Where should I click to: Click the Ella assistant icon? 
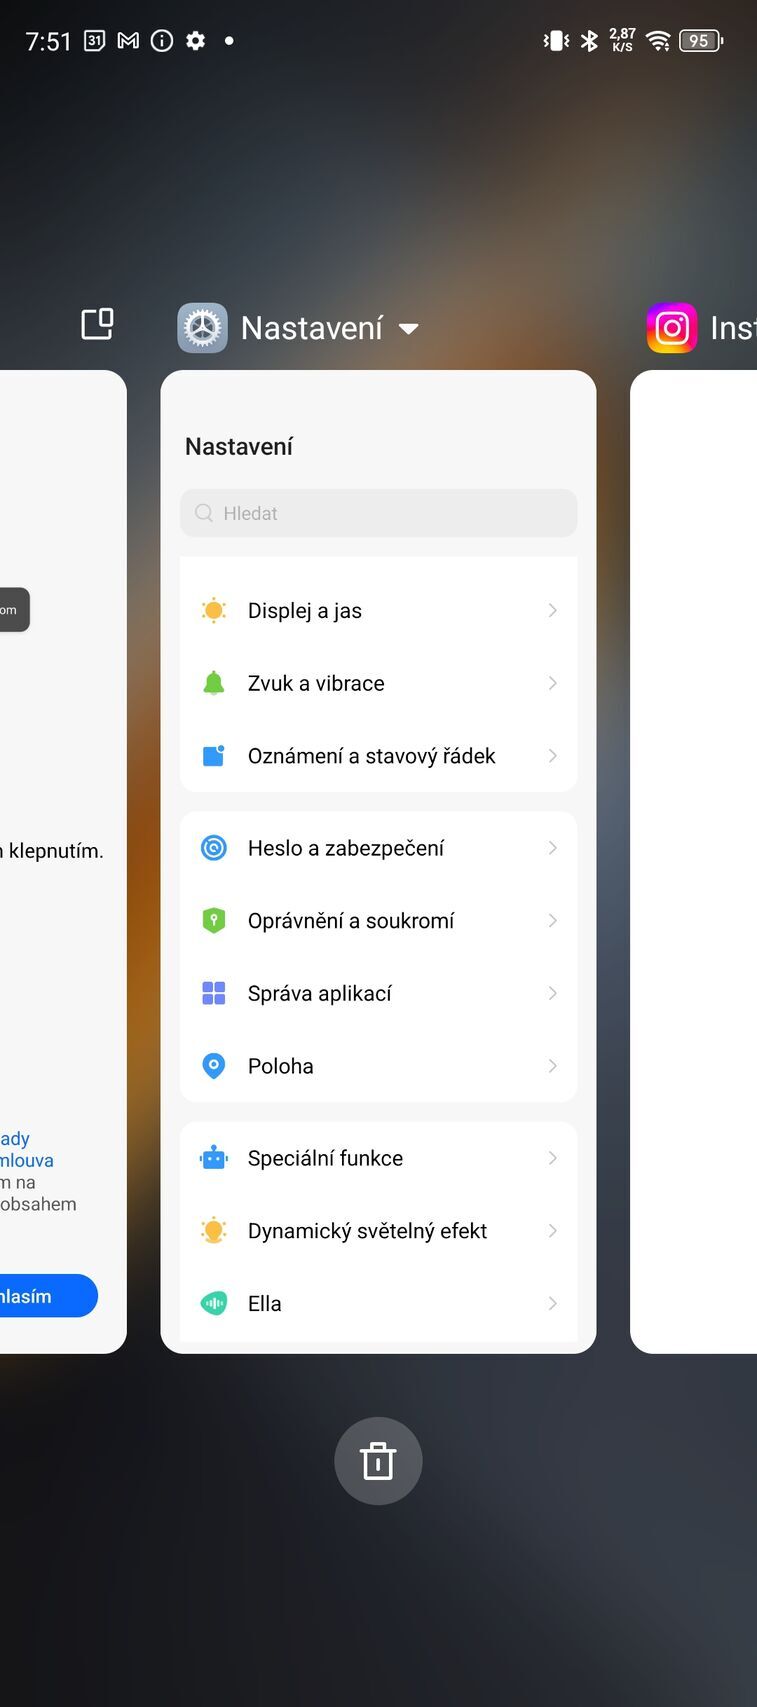(x=214, y=1303)
